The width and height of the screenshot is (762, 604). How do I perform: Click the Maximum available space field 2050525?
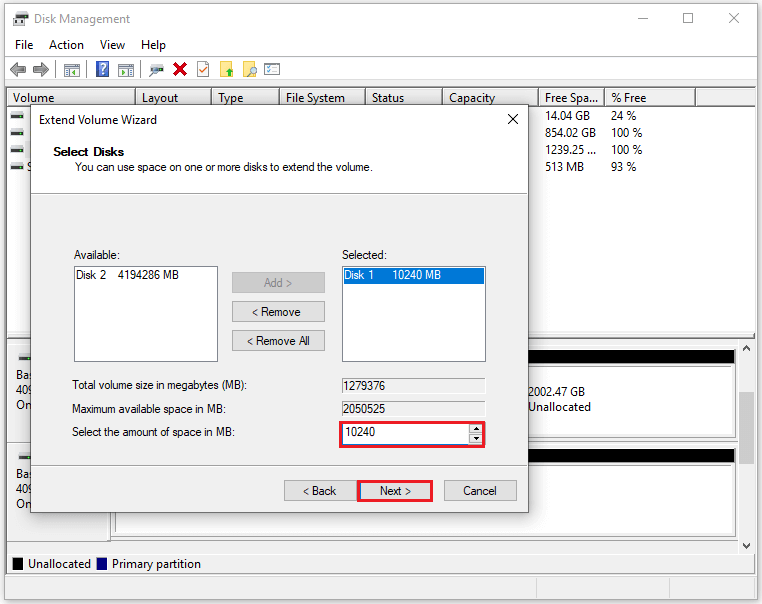coord(414,409)
